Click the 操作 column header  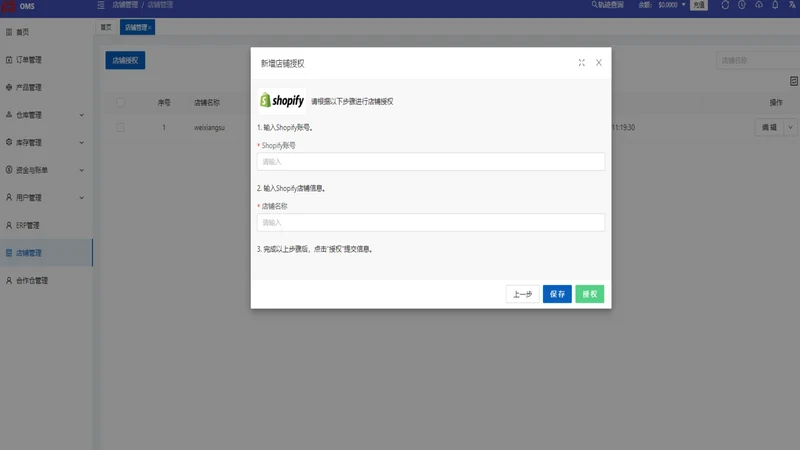[x=776, y=103]
